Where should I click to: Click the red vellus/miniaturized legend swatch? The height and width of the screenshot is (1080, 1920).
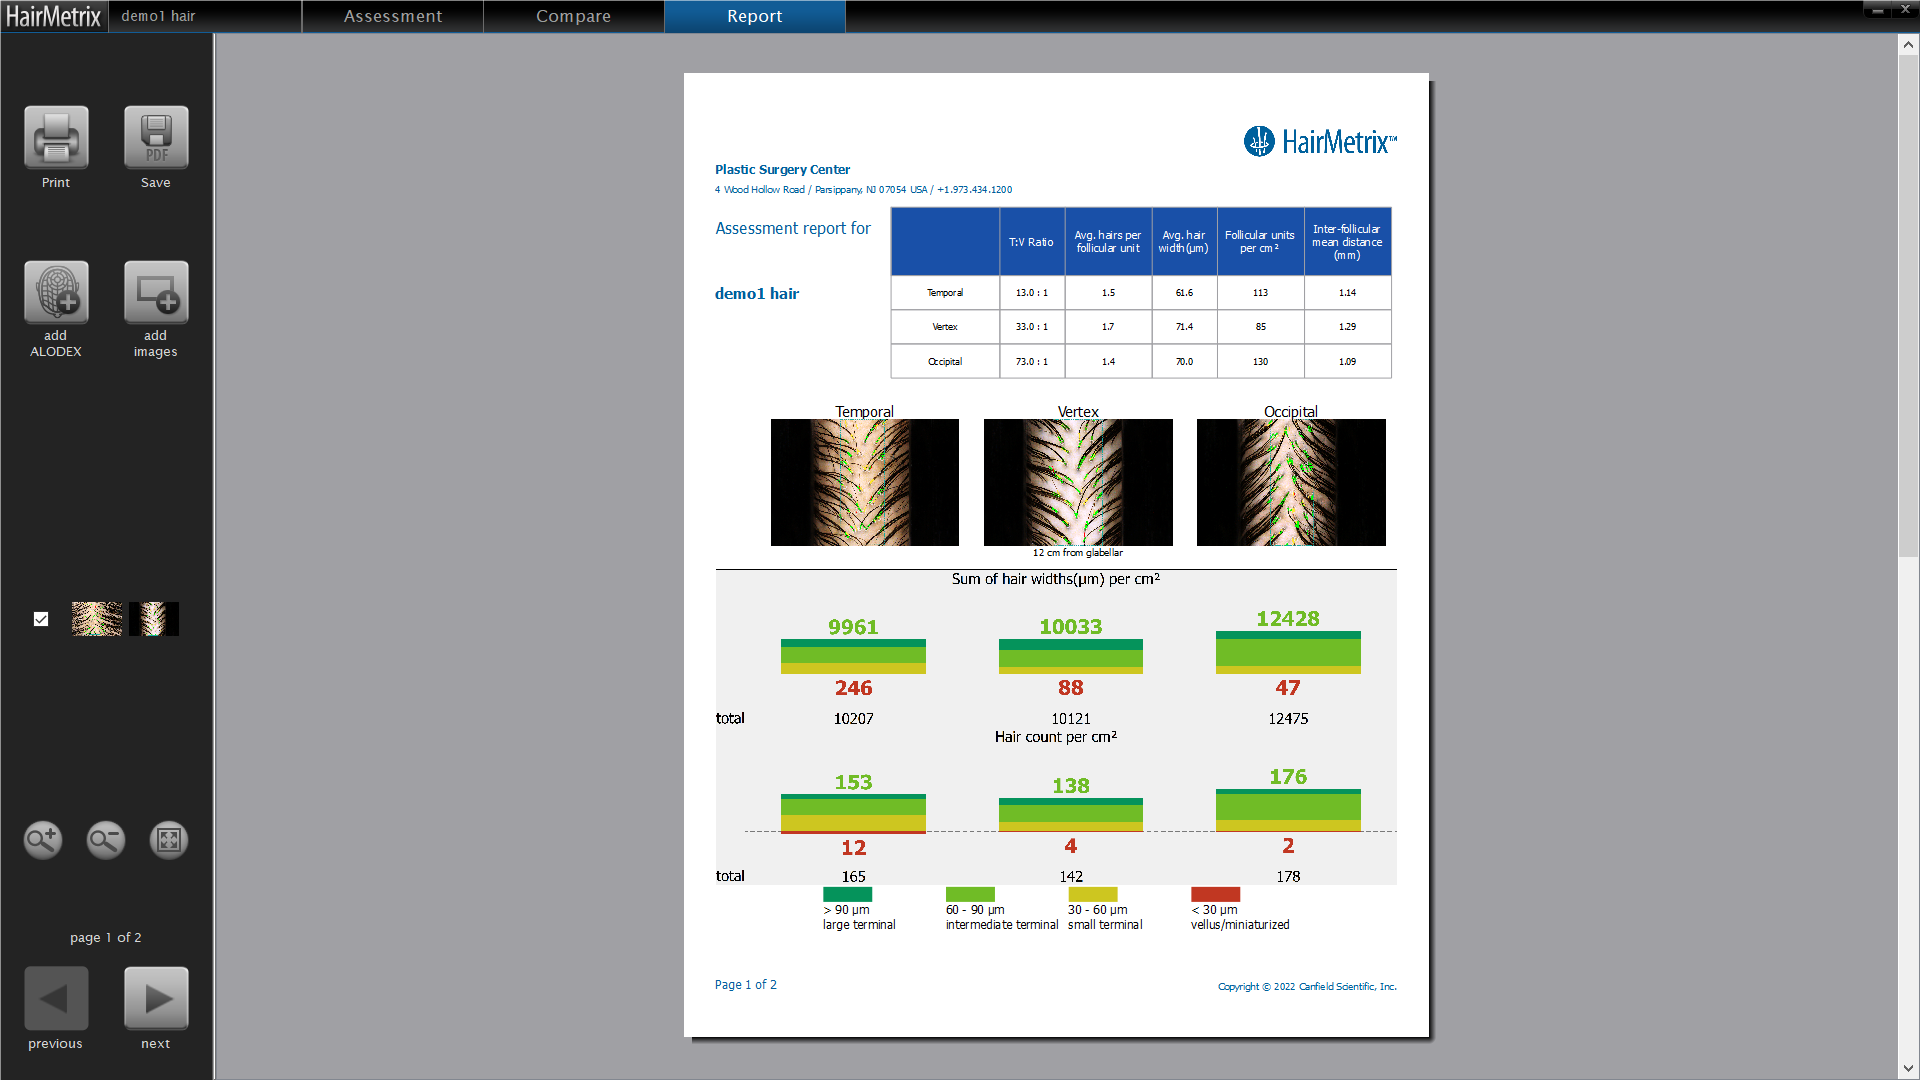(1215, 894)
